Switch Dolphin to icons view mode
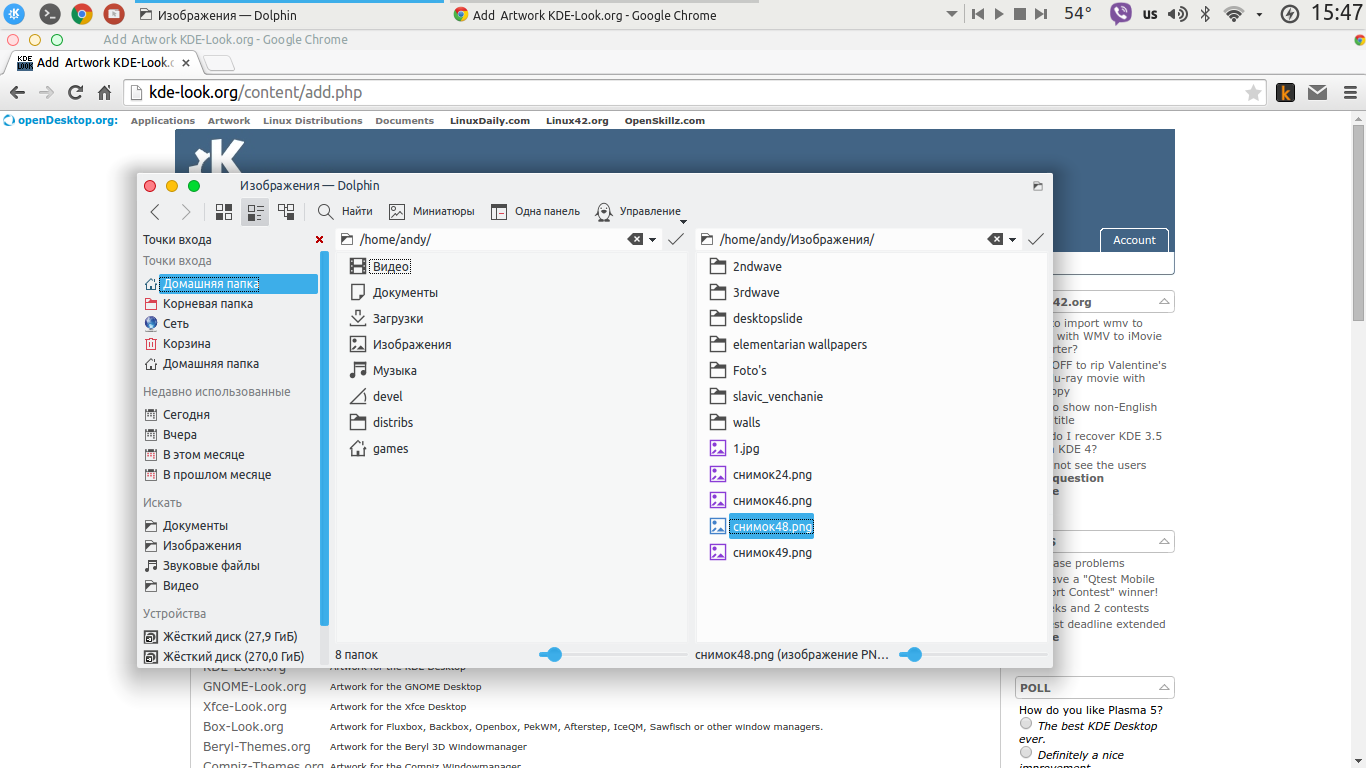1366x768 pixels. point(224,212)
